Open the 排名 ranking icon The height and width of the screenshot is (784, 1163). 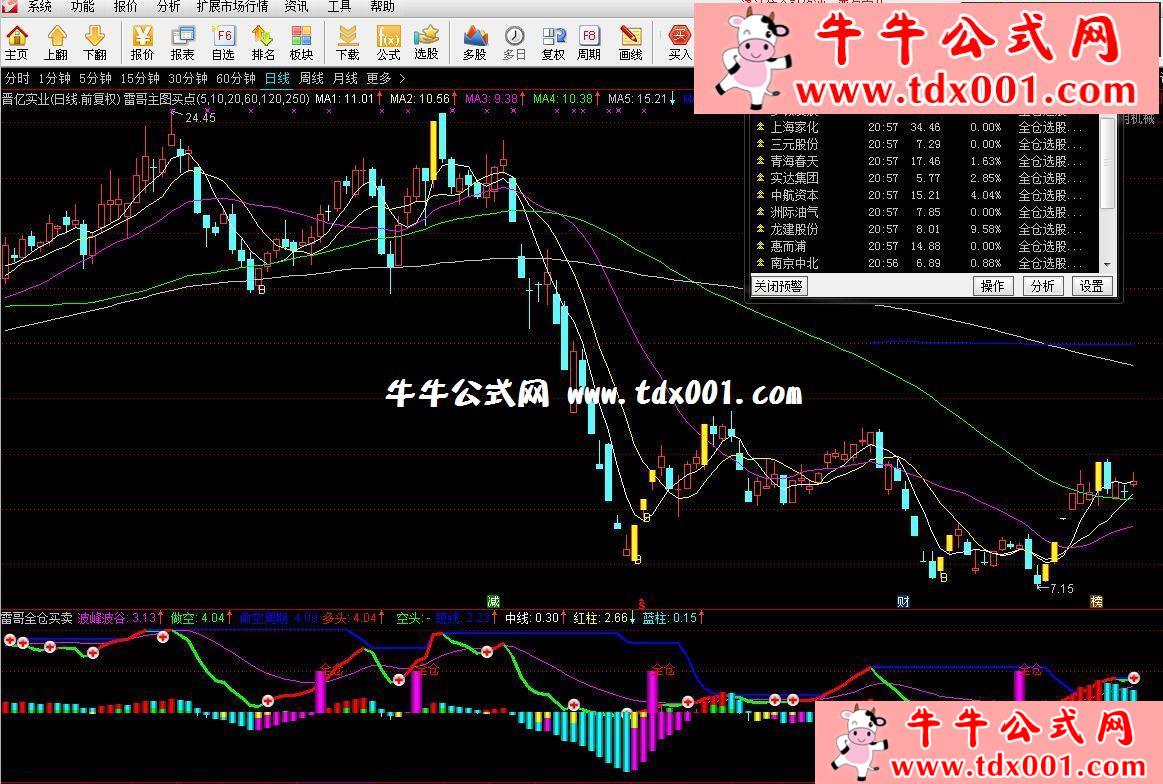[x=263, y=43]
